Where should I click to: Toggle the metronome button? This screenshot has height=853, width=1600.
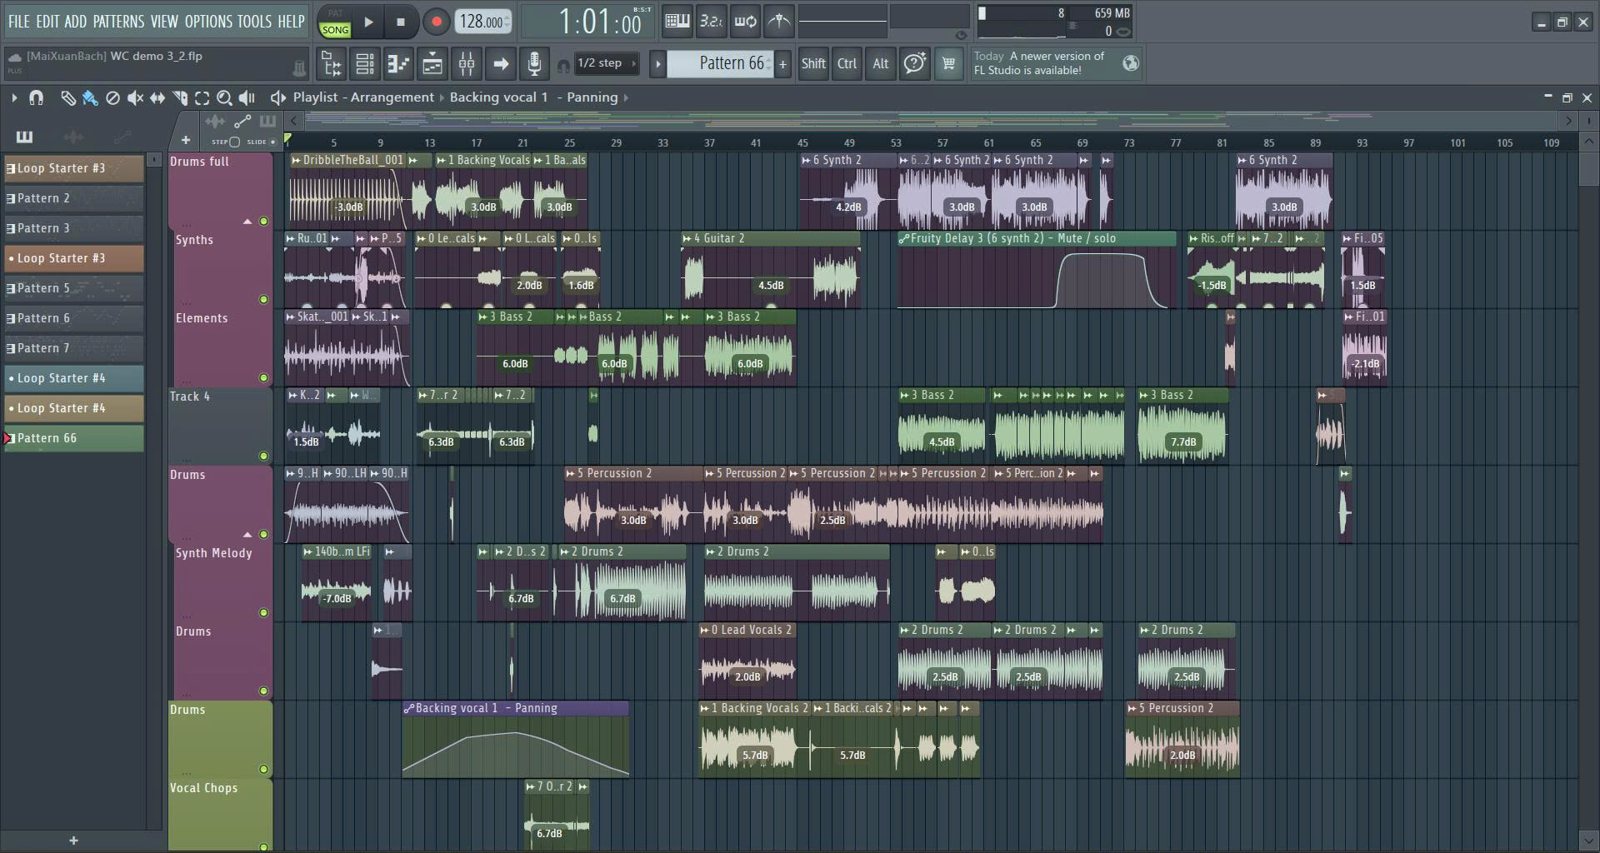[x=779, y=20]
